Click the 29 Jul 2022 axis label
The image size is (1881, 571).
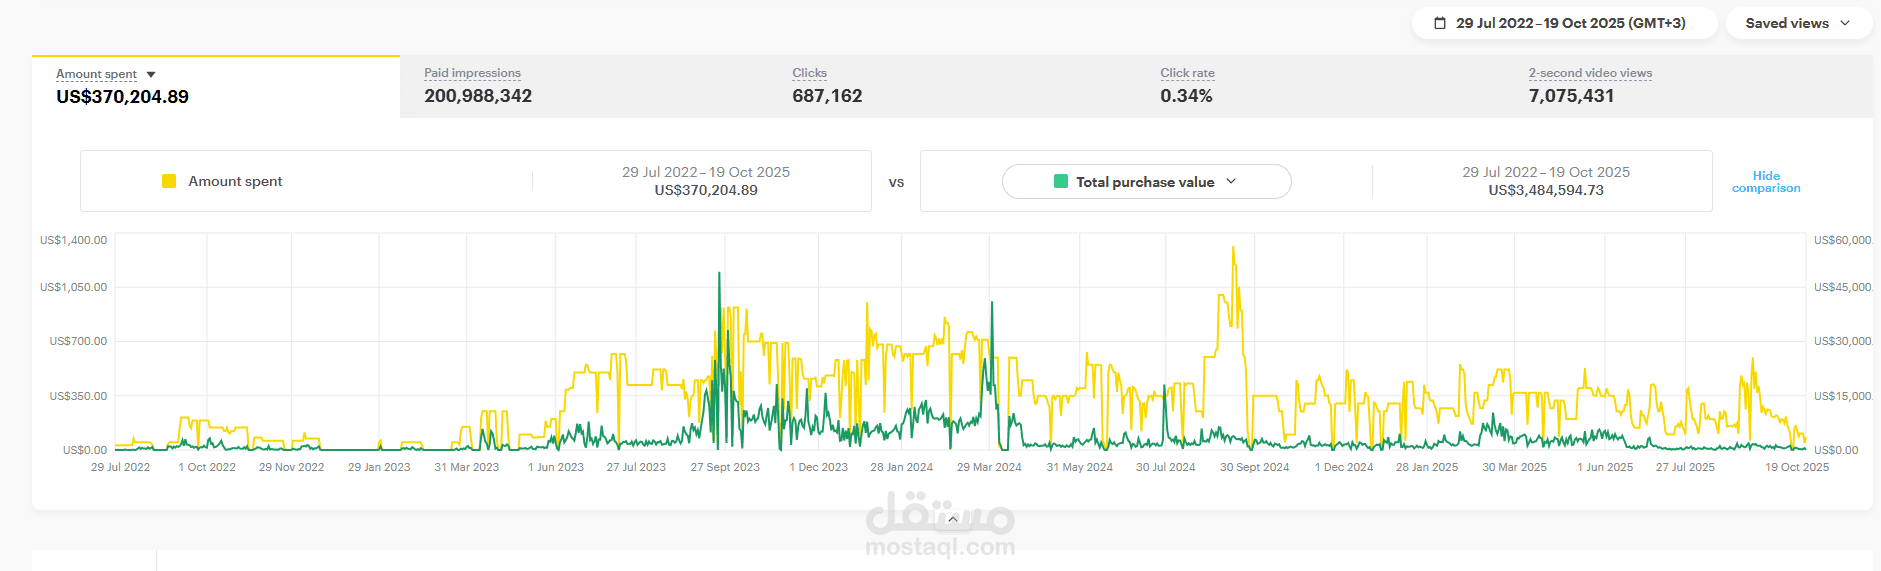point(120,467)
